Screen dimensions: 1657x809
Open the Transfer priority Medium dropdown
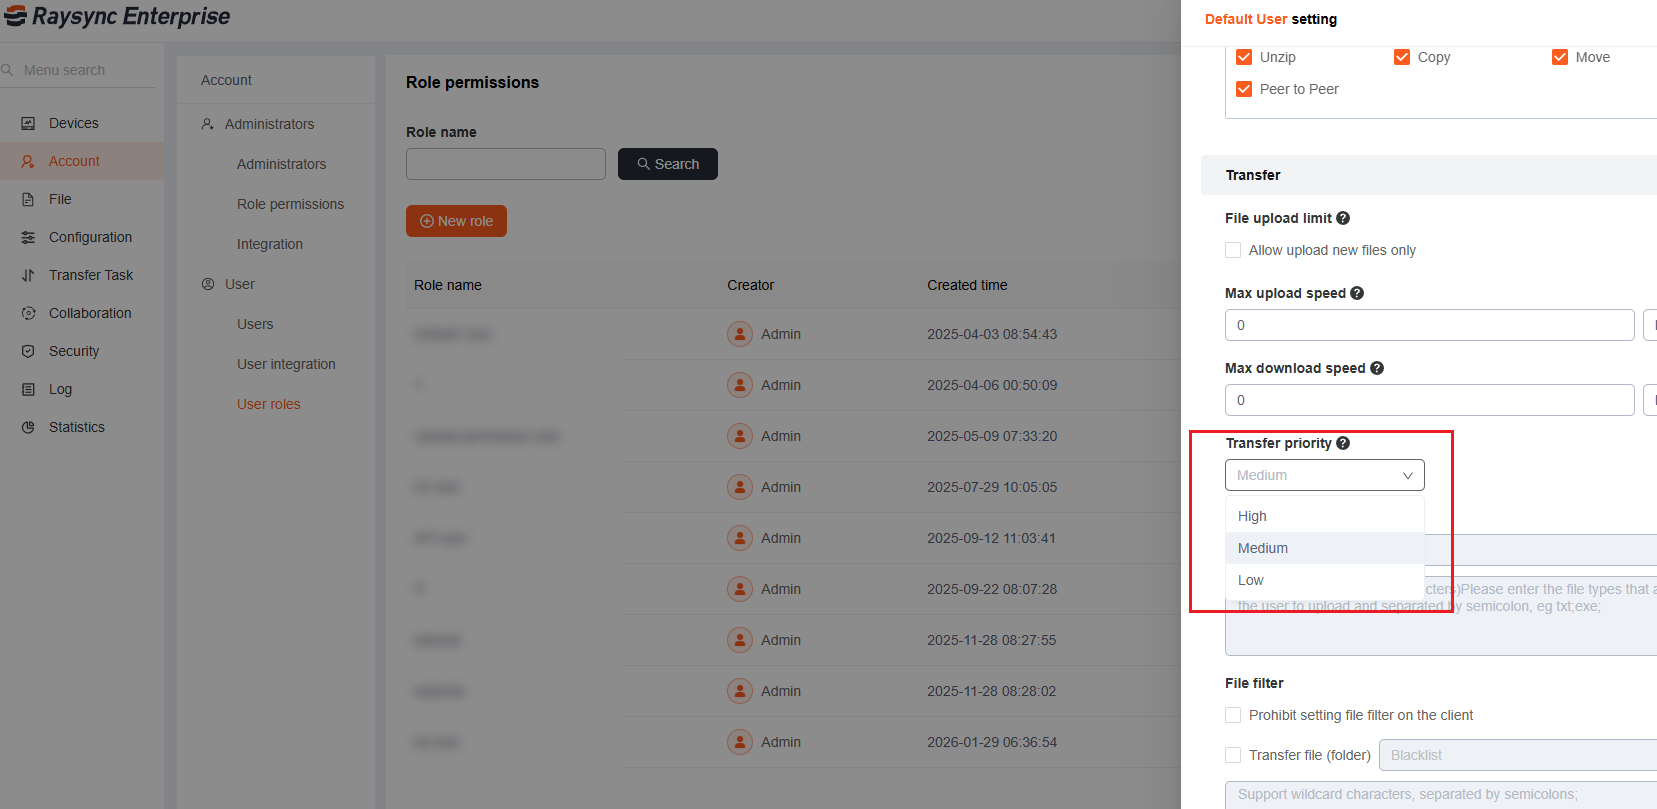coord(1324,475)
